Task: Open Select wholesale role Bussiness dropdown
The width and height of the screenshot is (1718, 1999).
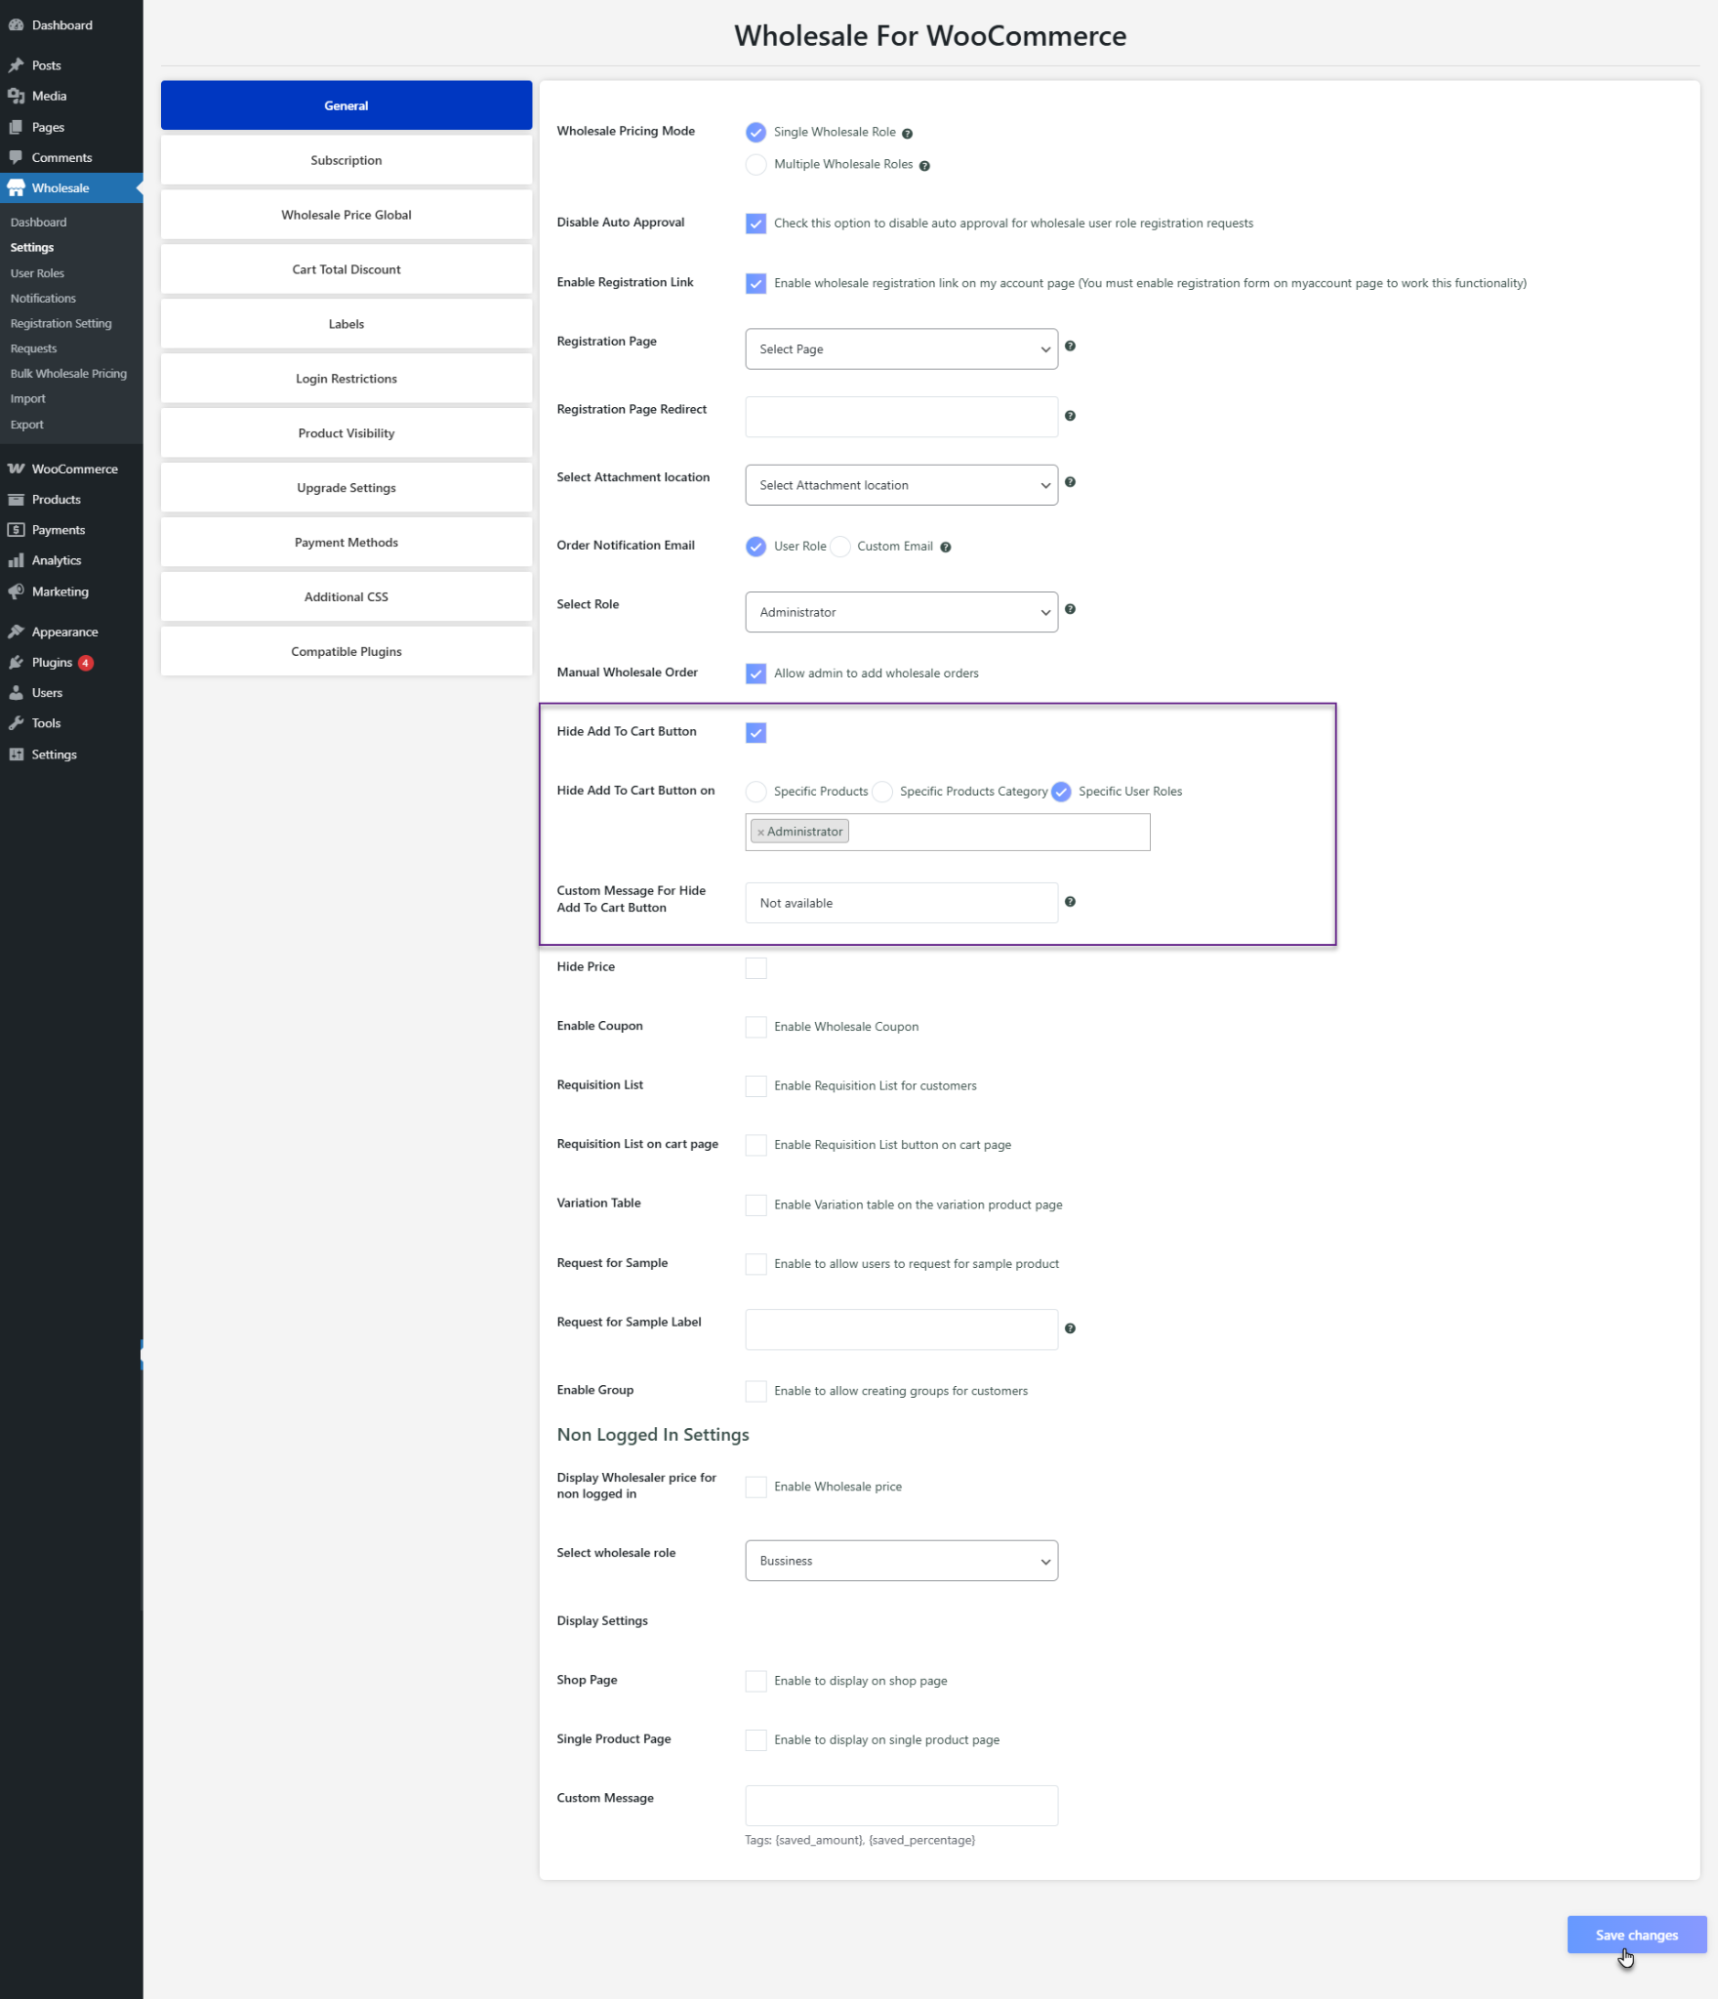Action: tap(901, 1560)
